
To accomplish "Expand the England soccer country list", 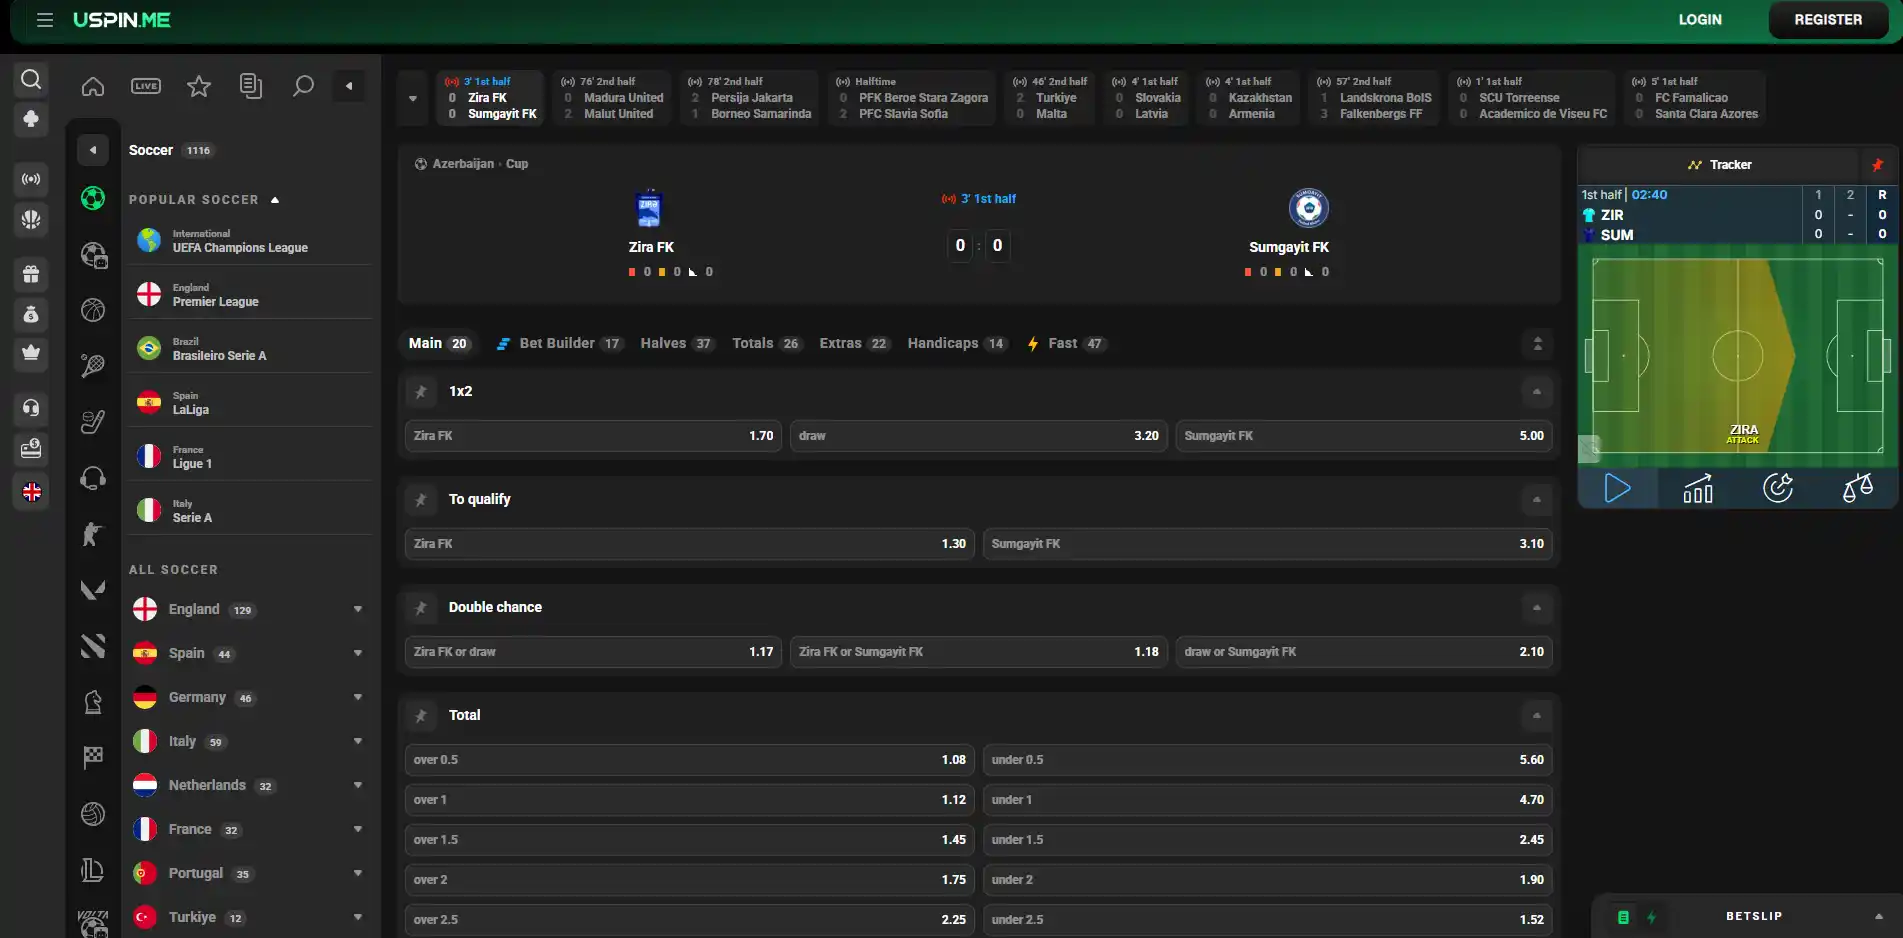I will pyautogui.click(x=358, y=610).
